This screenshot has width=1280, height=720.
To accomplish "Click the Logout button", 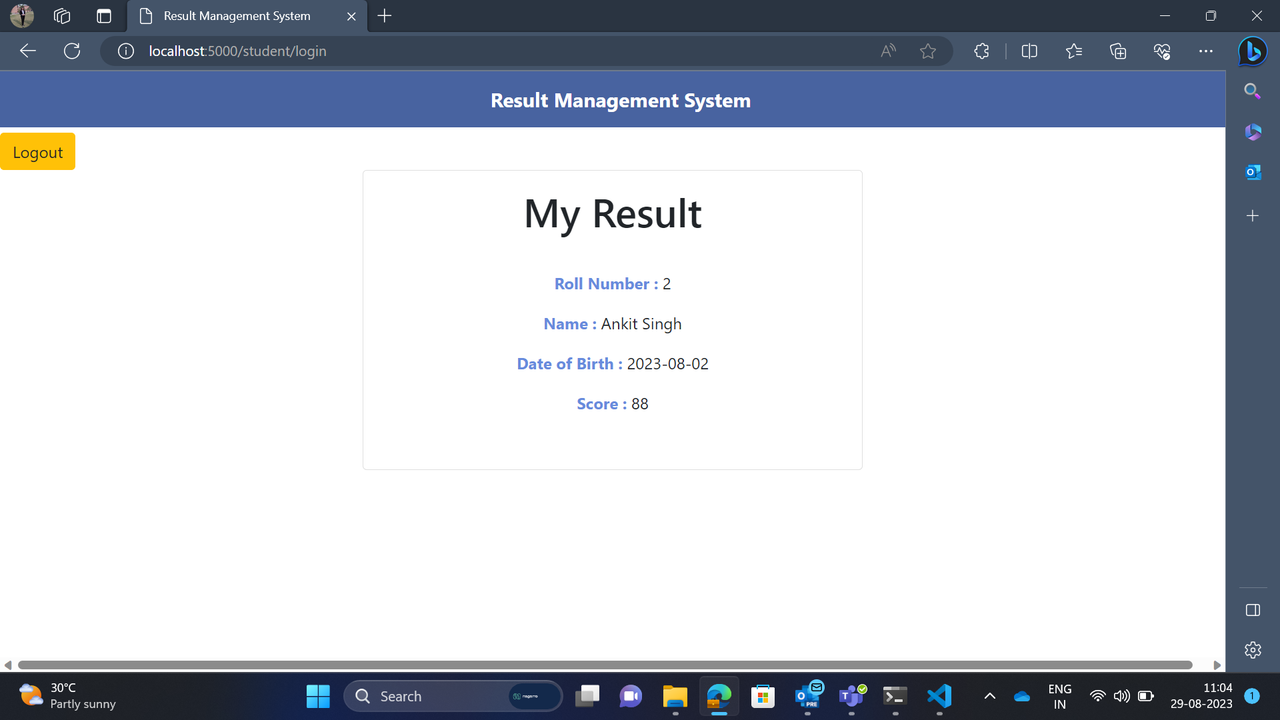I will point(38,151).
